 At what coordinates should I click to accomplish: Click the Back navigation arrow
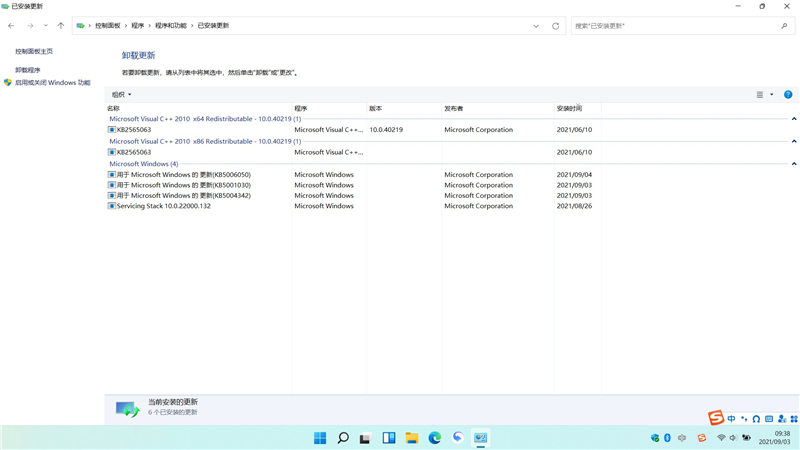(11, 26)
